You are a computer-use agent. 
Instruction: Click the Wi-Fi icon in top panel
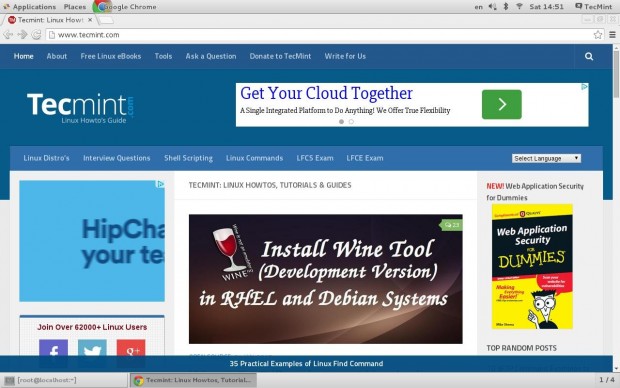[519, 6]
